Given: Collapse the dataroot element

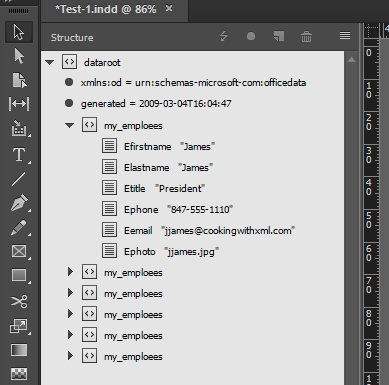Looking at the screenshot, I should tap(50, 62).
